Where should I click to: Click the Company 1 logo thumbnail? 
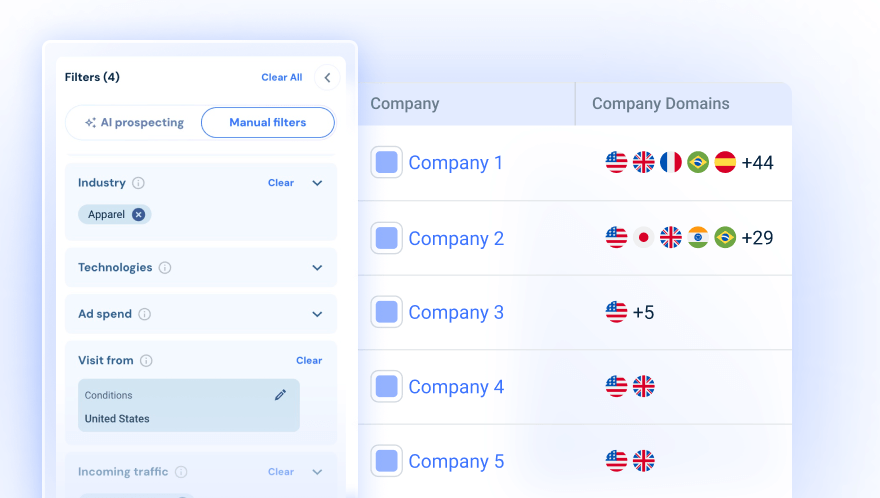coord(387,162)
